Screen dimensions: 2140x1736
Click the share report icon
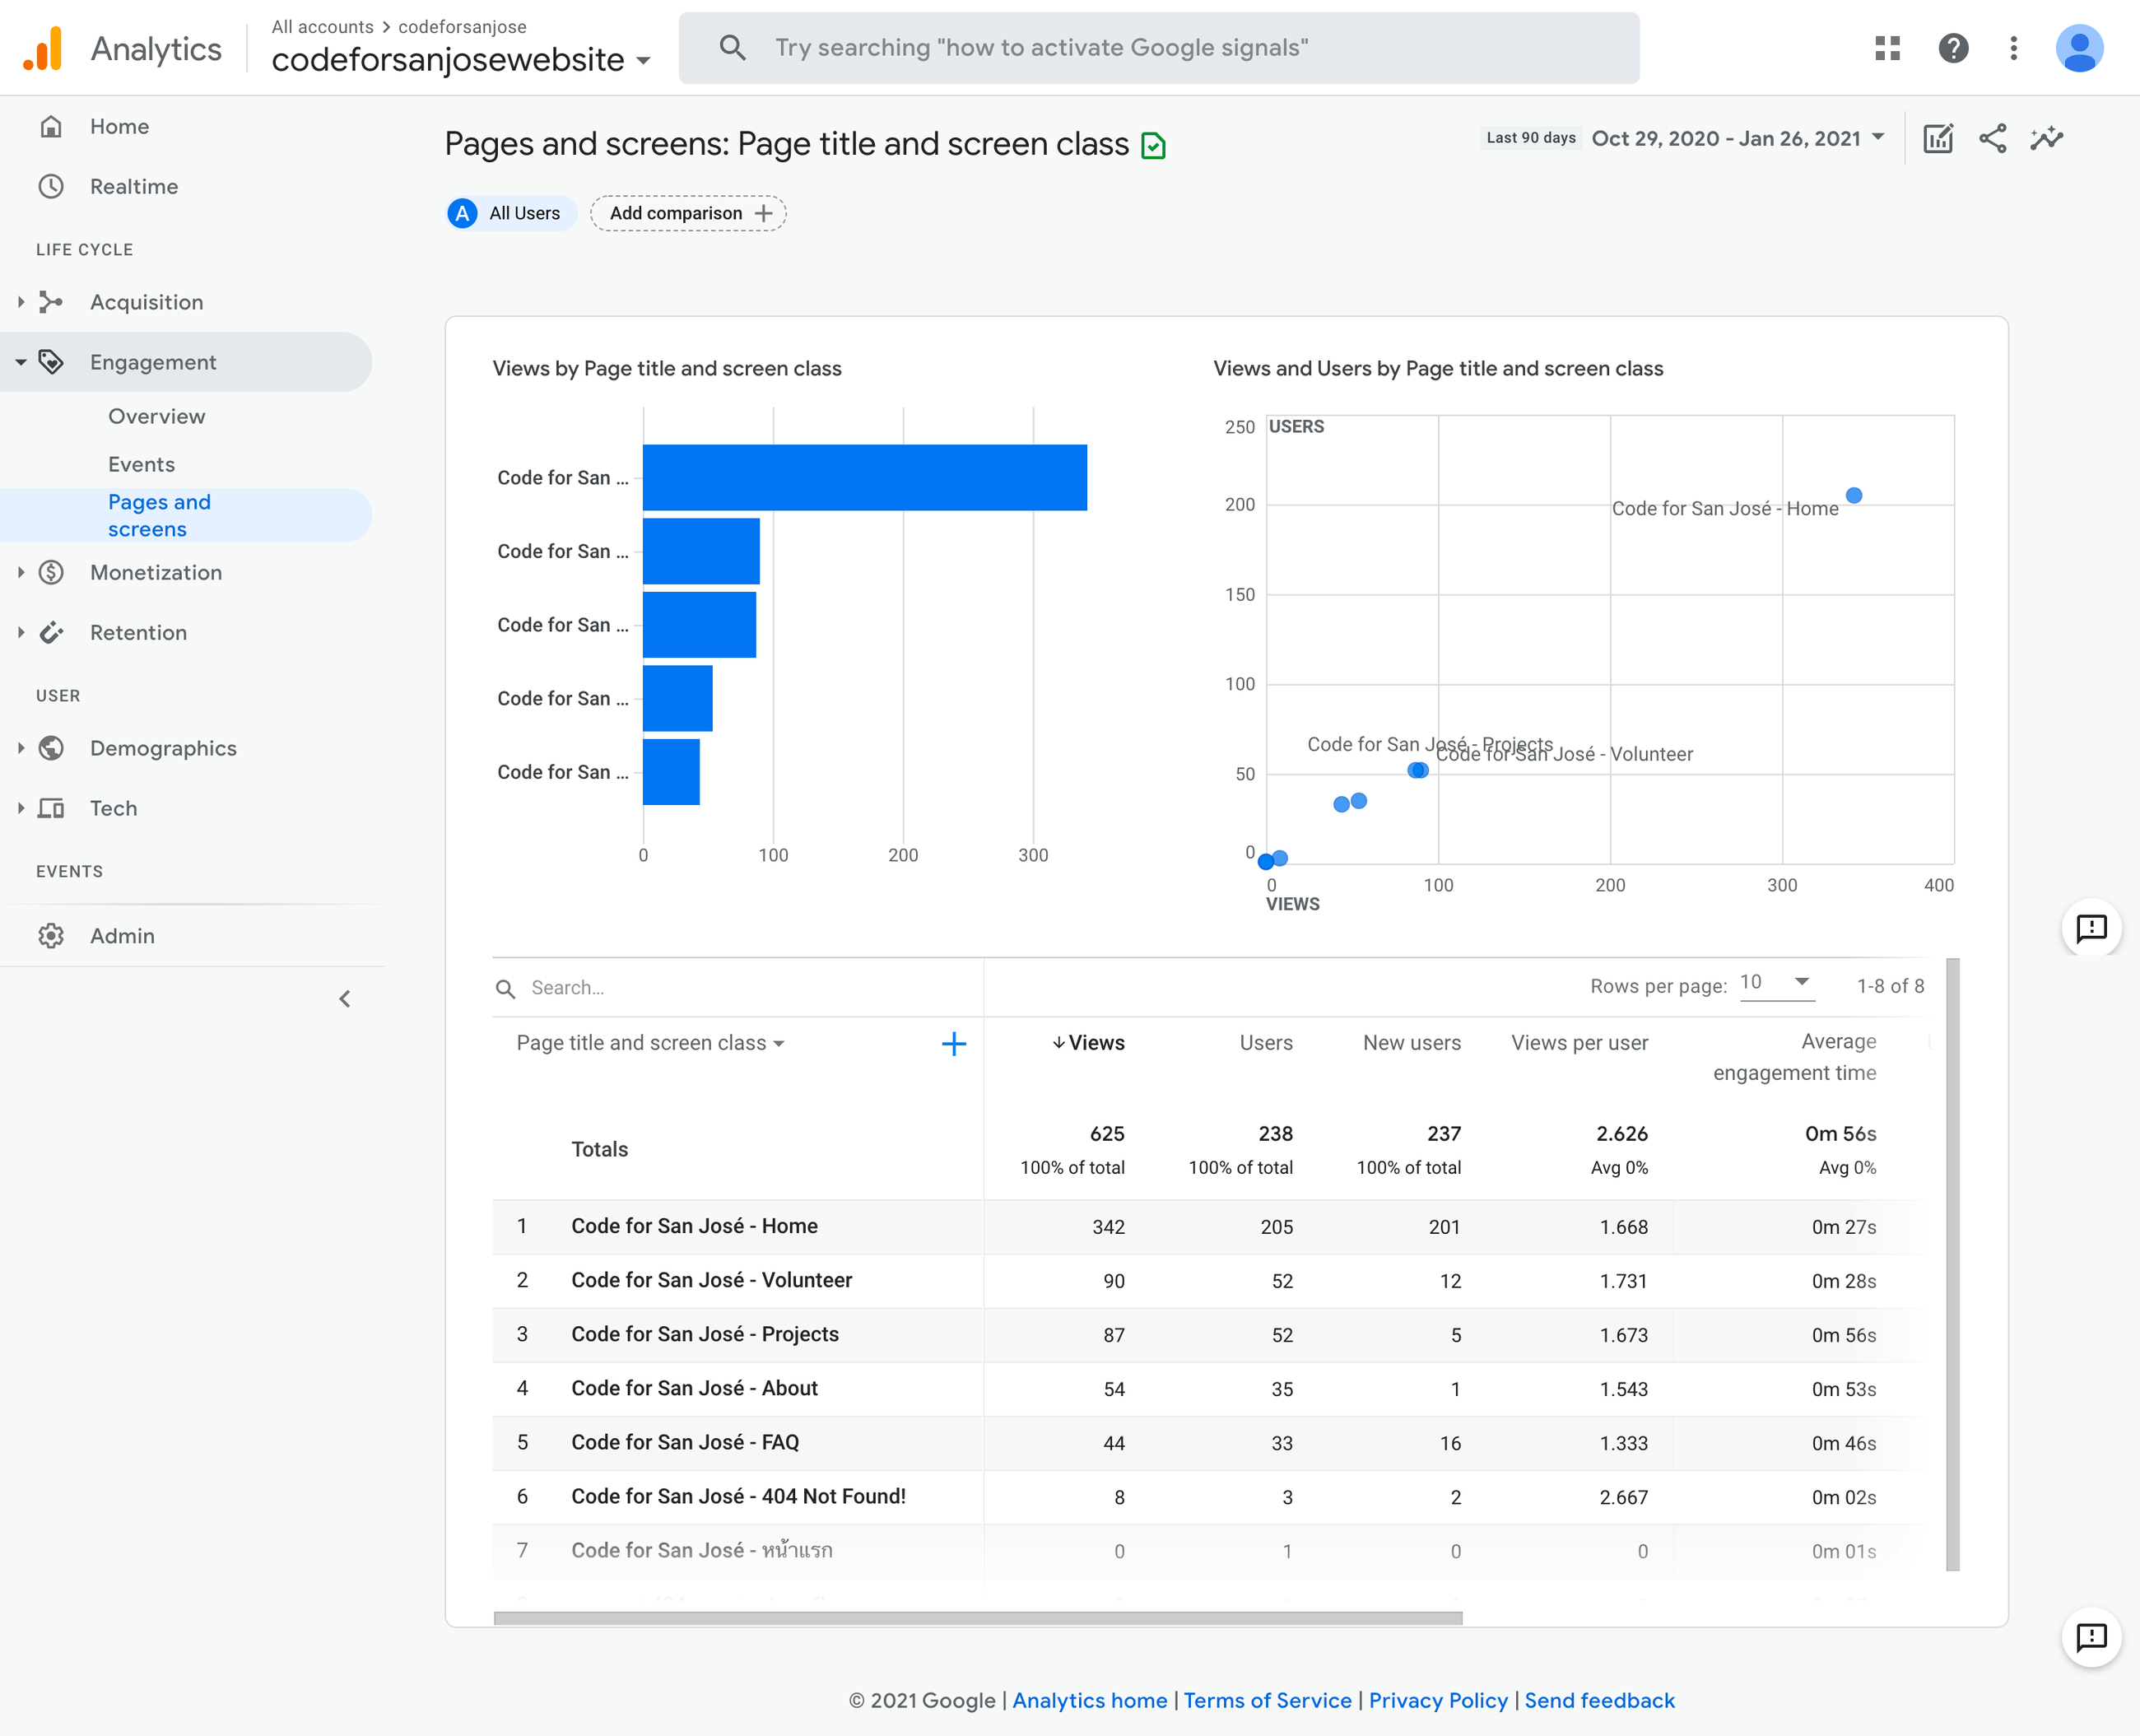1992,138
